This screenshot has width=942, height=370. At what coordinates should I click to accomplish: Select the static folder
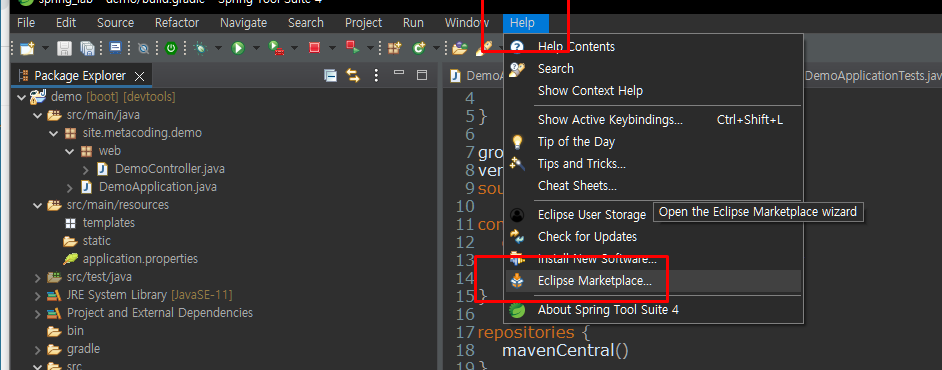(96, 241)
